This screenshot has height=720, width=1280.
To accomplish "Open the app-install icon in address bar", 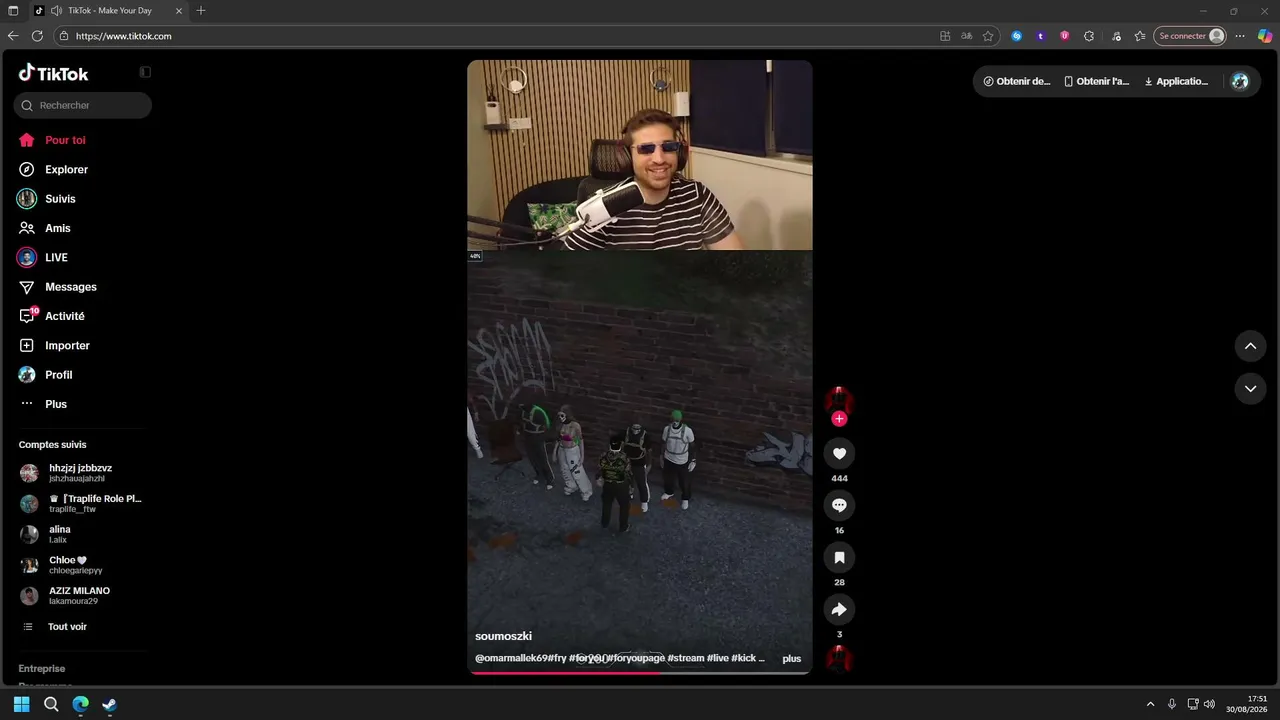I will 945,36.
